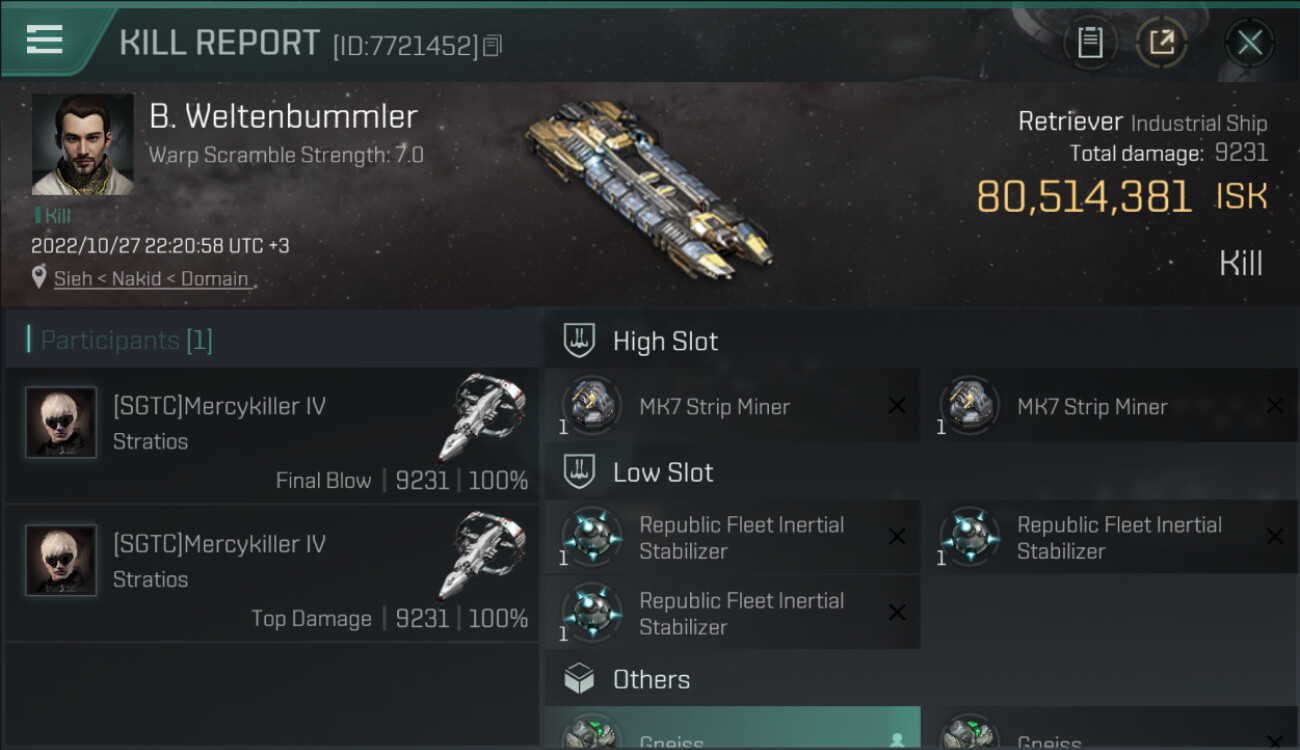
Task: Click X on third Republic Fleet Inertial Stabilizer
Action: click(x=897, y=613)
